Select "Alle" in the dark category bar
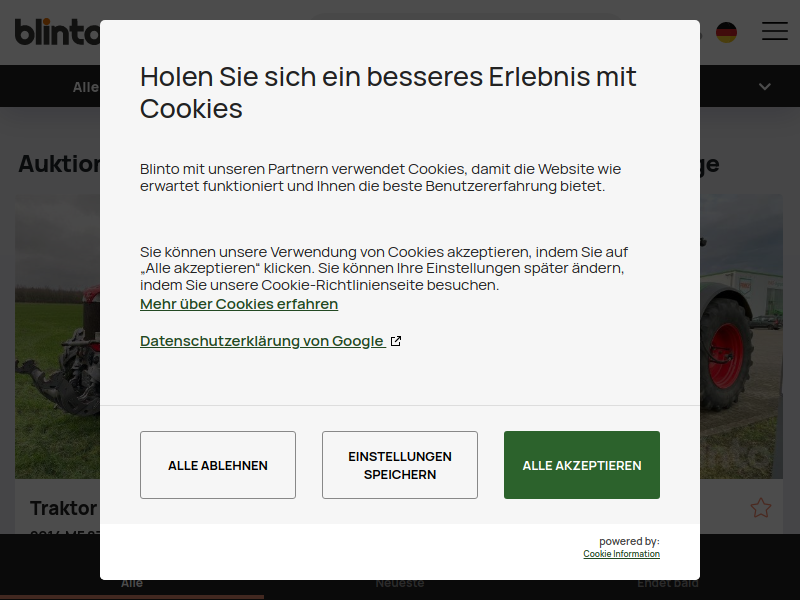Image resolution: width=800 pixels, height=600 pixels. (x=86, y=87)
